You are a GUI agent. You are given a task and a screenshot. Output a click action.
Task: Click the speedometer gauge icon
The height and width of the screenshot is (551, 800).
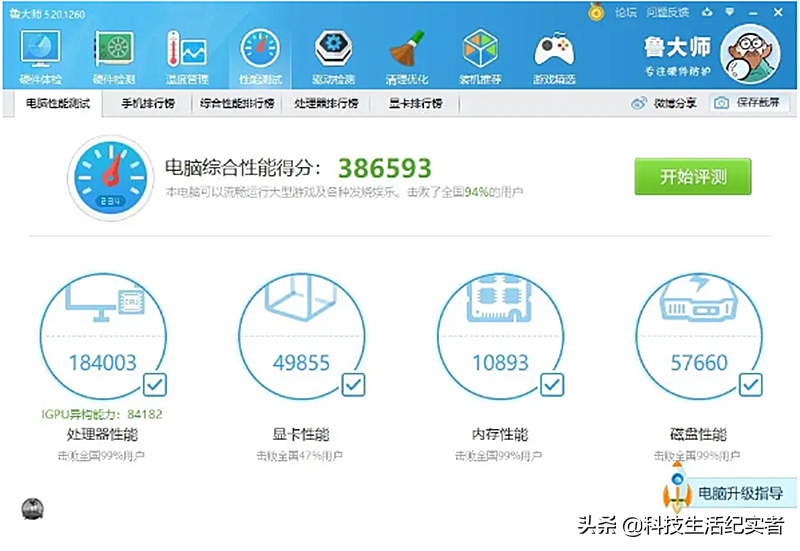[111, 178]
